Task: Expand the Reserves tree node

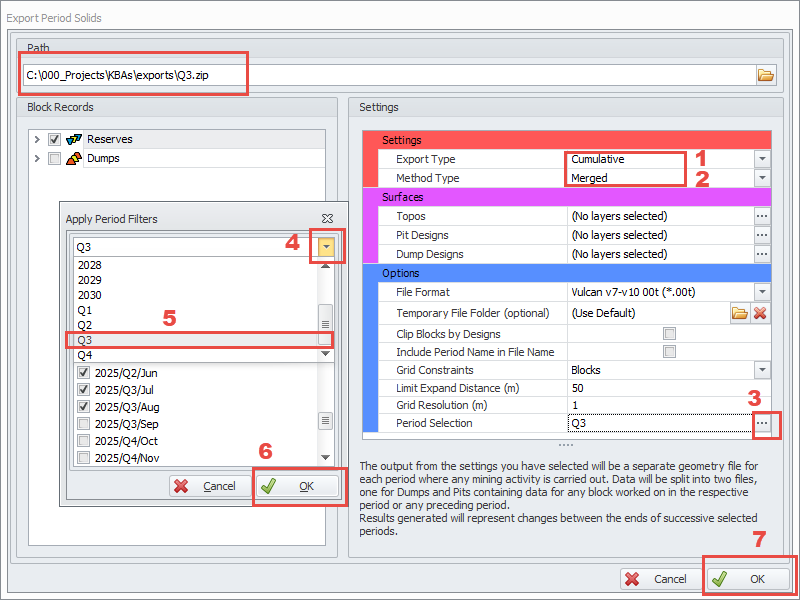Action: point(37,139)
